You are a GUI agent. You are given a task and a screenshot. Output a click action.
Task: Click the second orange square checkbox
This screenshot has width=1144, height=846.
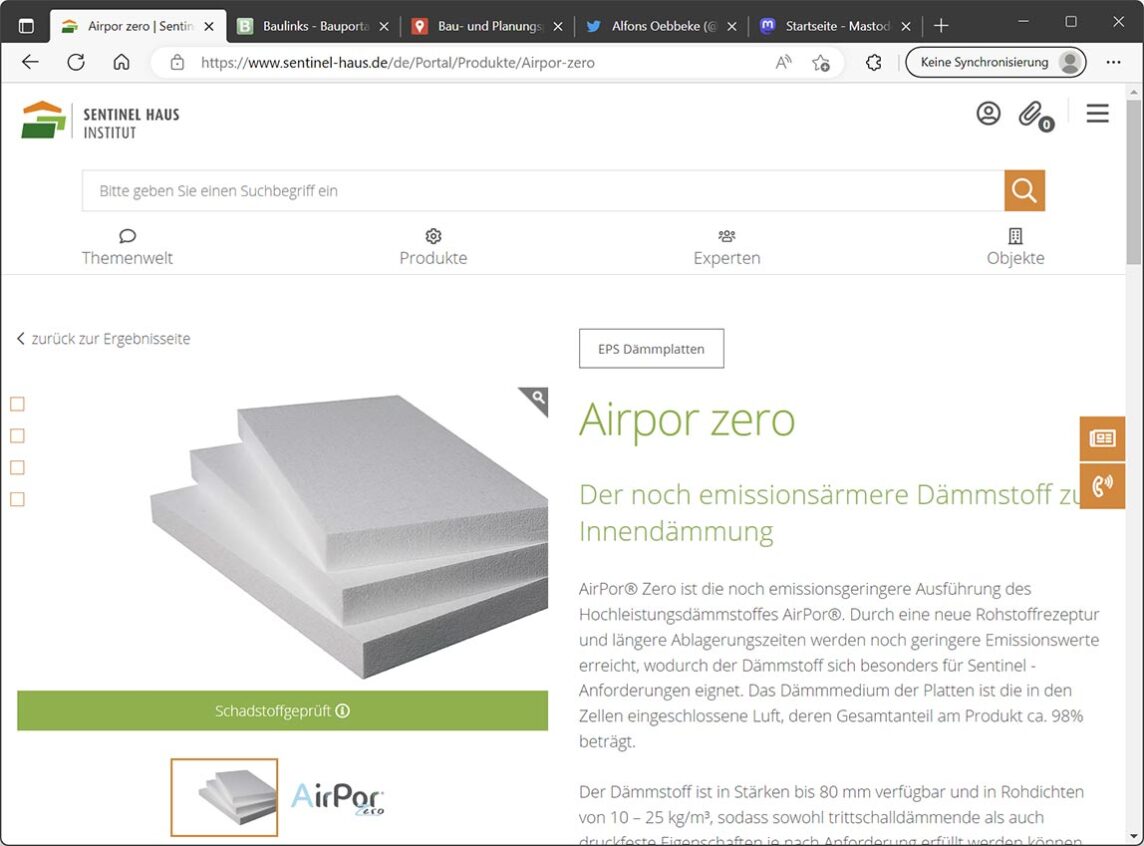18,435
